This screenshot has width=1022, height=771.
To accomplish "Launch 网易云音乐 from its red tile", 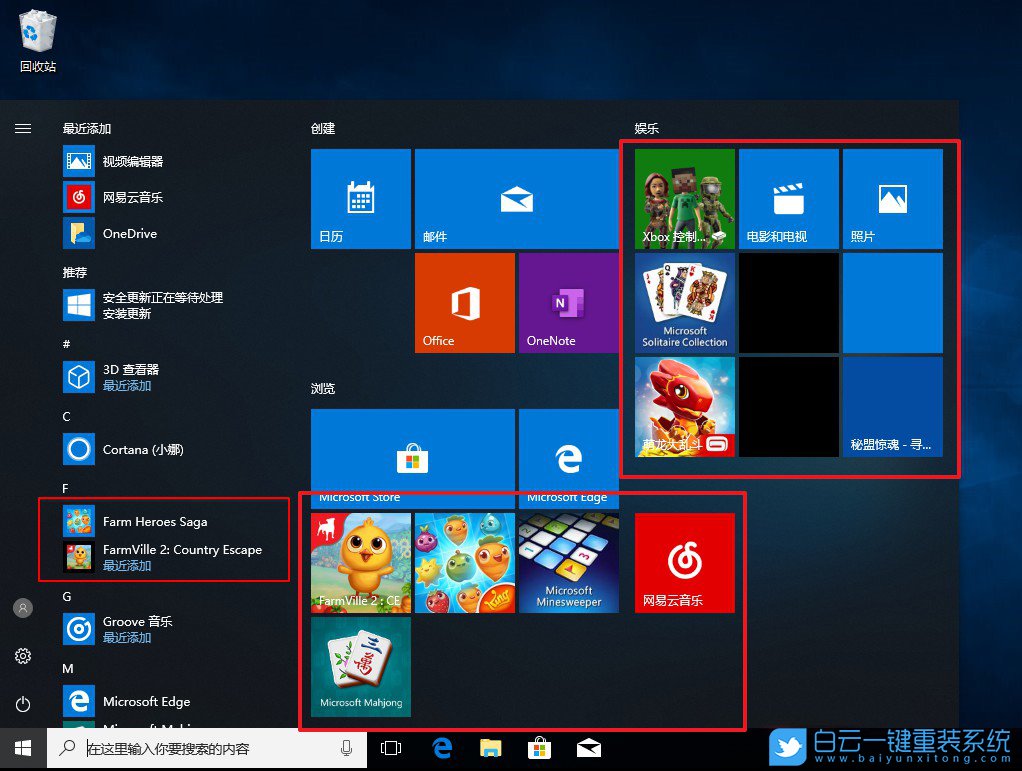I will [x=683, y=562].
